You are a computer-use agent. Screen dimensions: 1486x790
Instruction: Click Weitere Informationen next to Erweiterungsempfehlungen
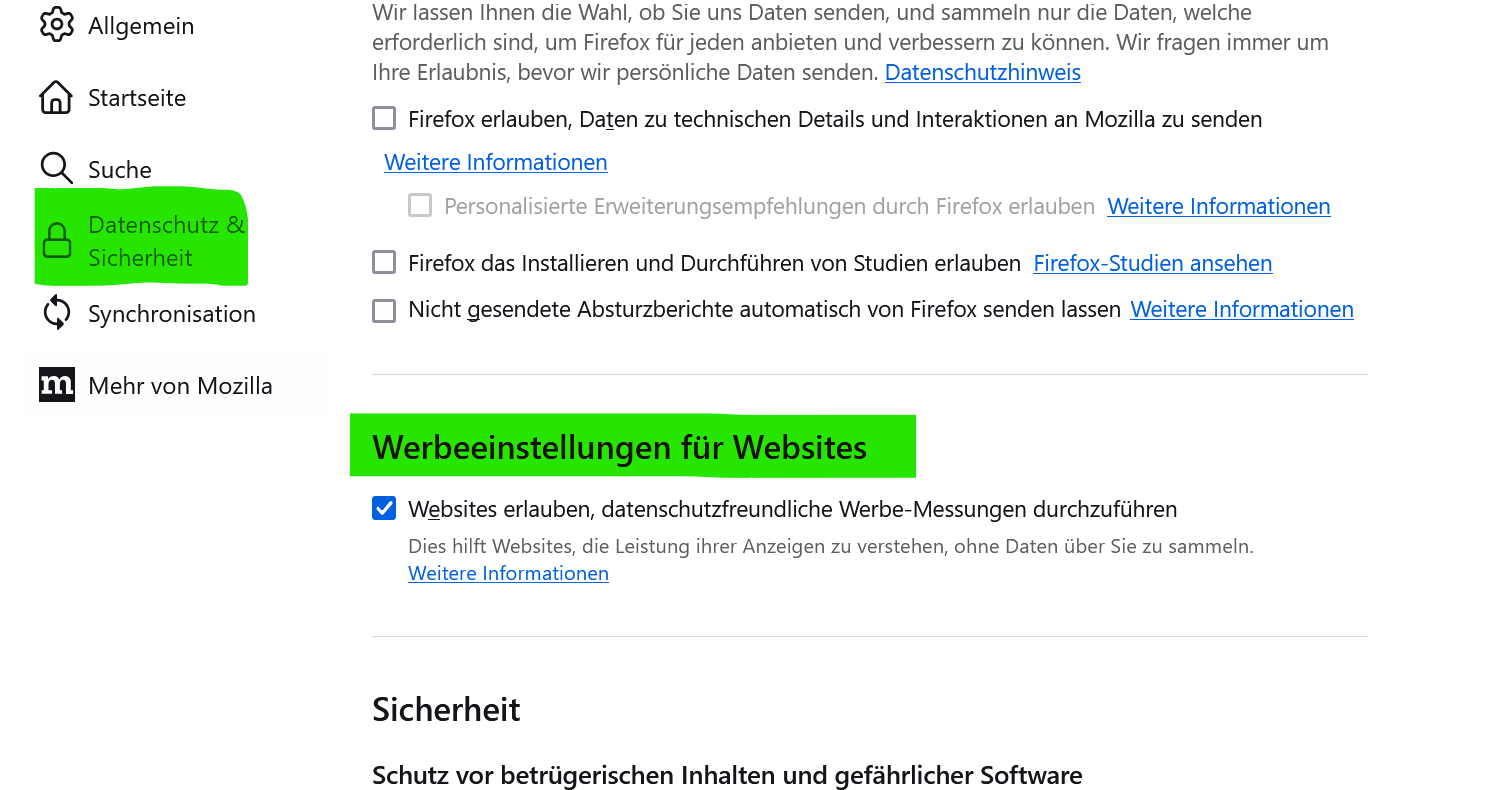tap(1218, 206)
